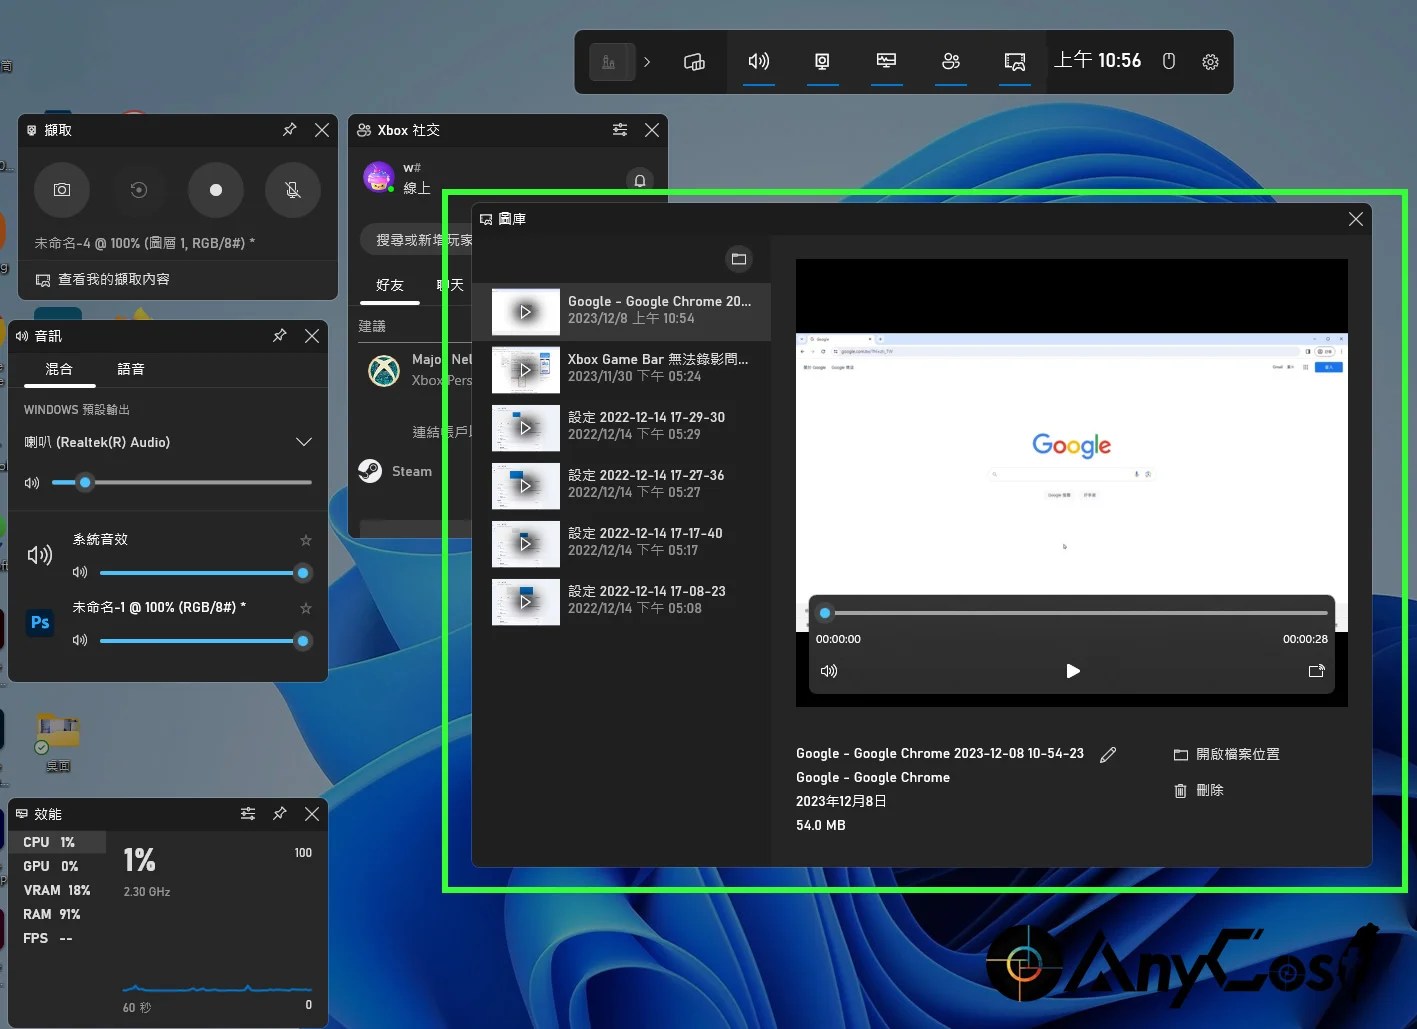
Task: Adjust the Photoshop app volume slider
Action: (206, 641)
